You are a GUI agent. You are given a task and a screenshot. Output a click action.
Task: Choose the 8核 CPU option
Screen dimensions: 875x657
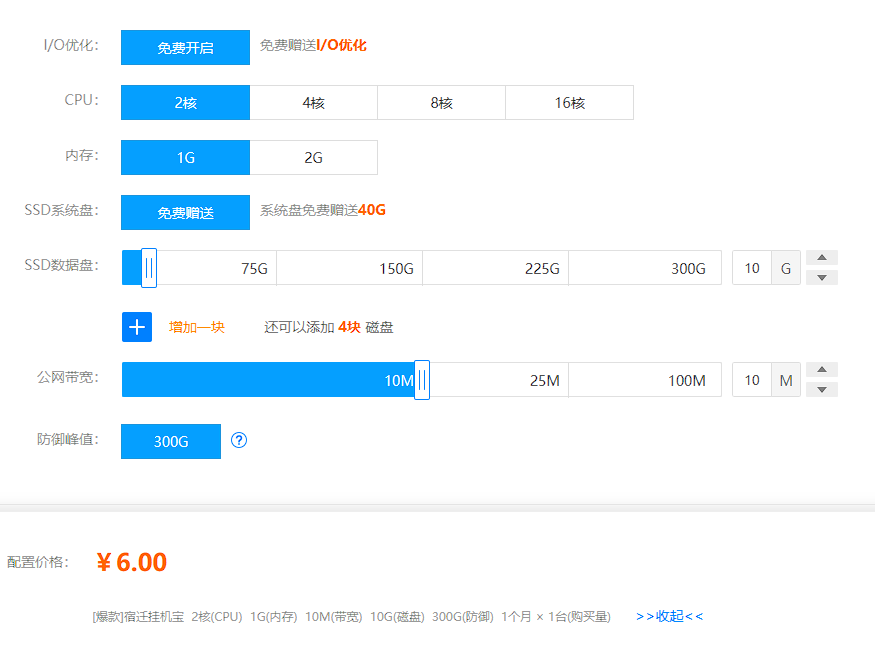click(x=441, y=103)
